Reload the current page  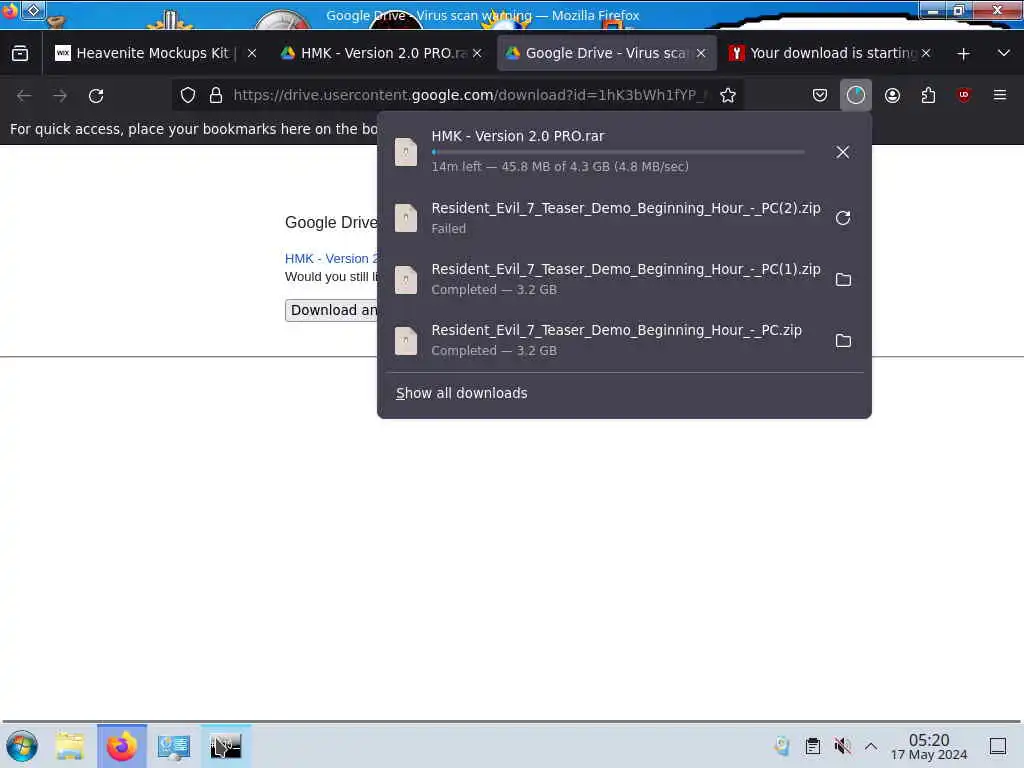tap(96, 96)
